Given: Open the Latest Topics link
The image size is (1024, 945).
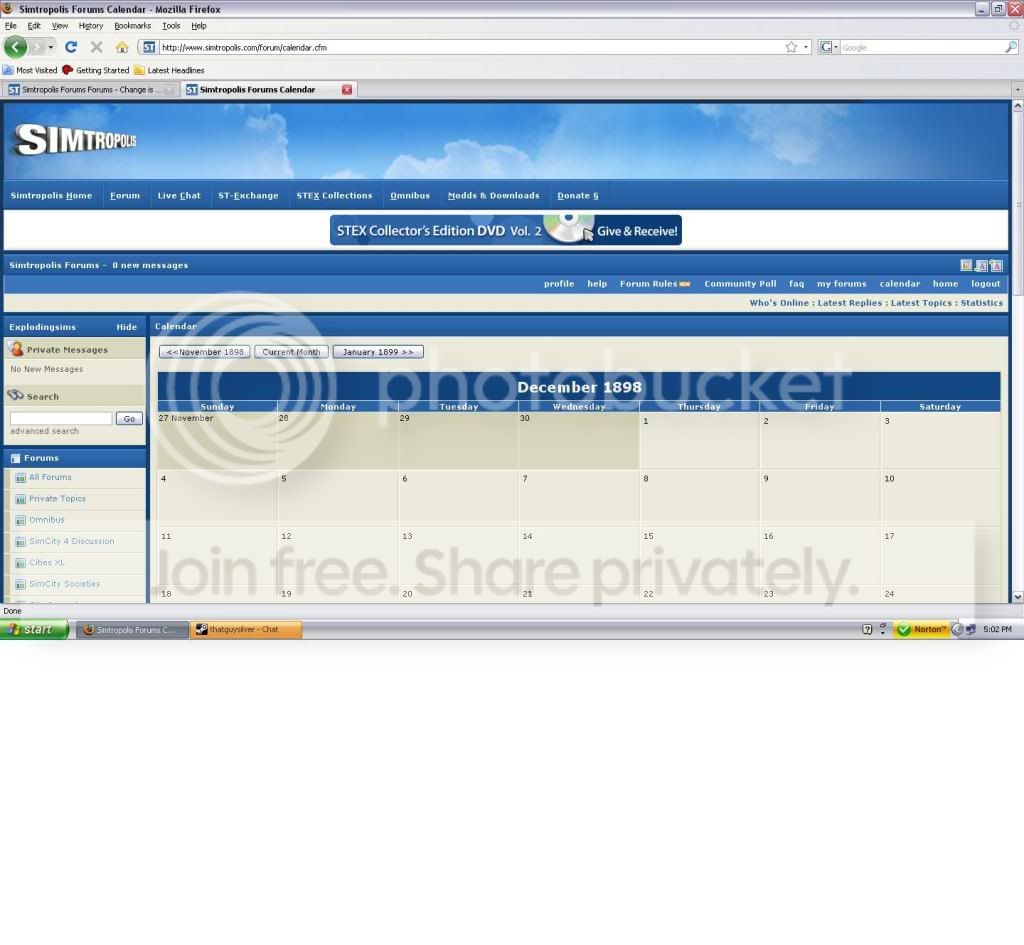Looking at the screenshot, I should click(x=921, y=303).
